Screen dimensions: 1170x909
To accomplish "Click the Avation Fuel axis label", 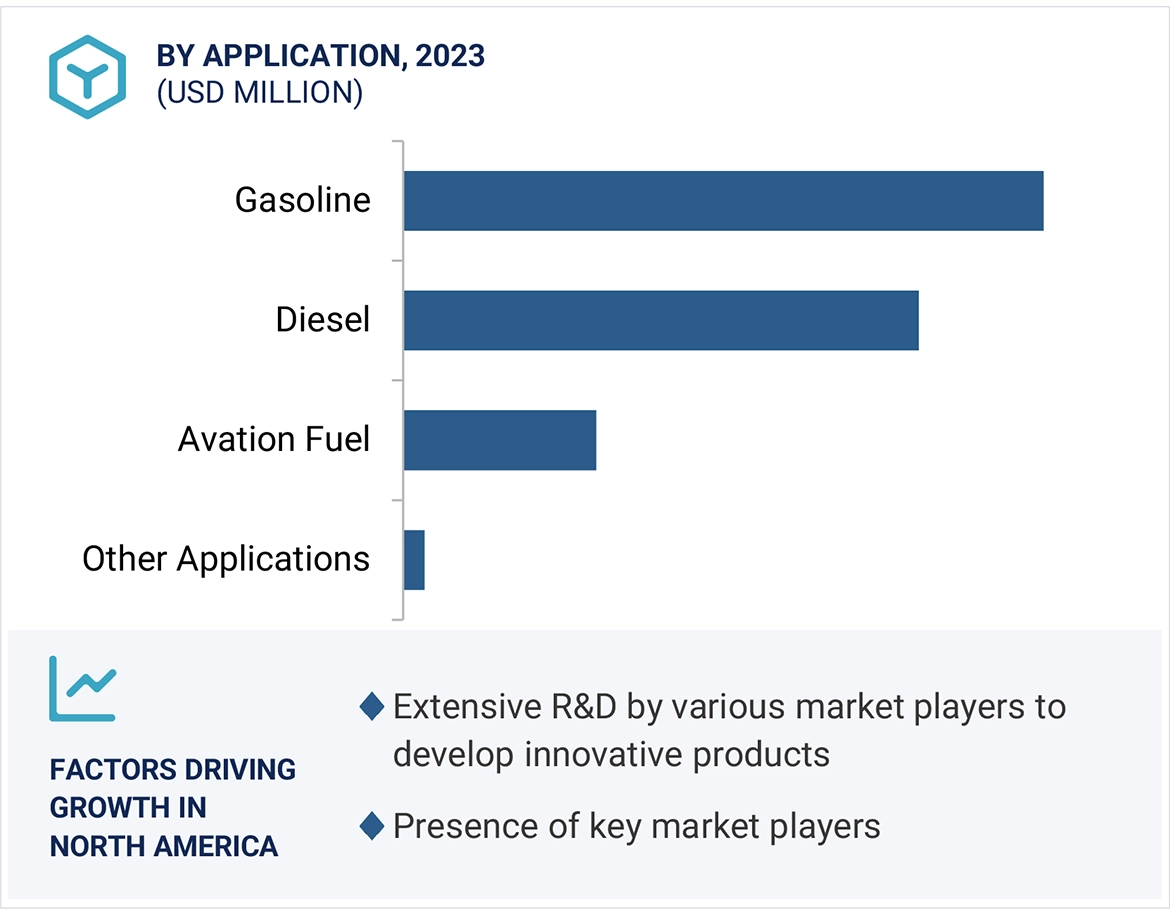I will coord(274,439).
